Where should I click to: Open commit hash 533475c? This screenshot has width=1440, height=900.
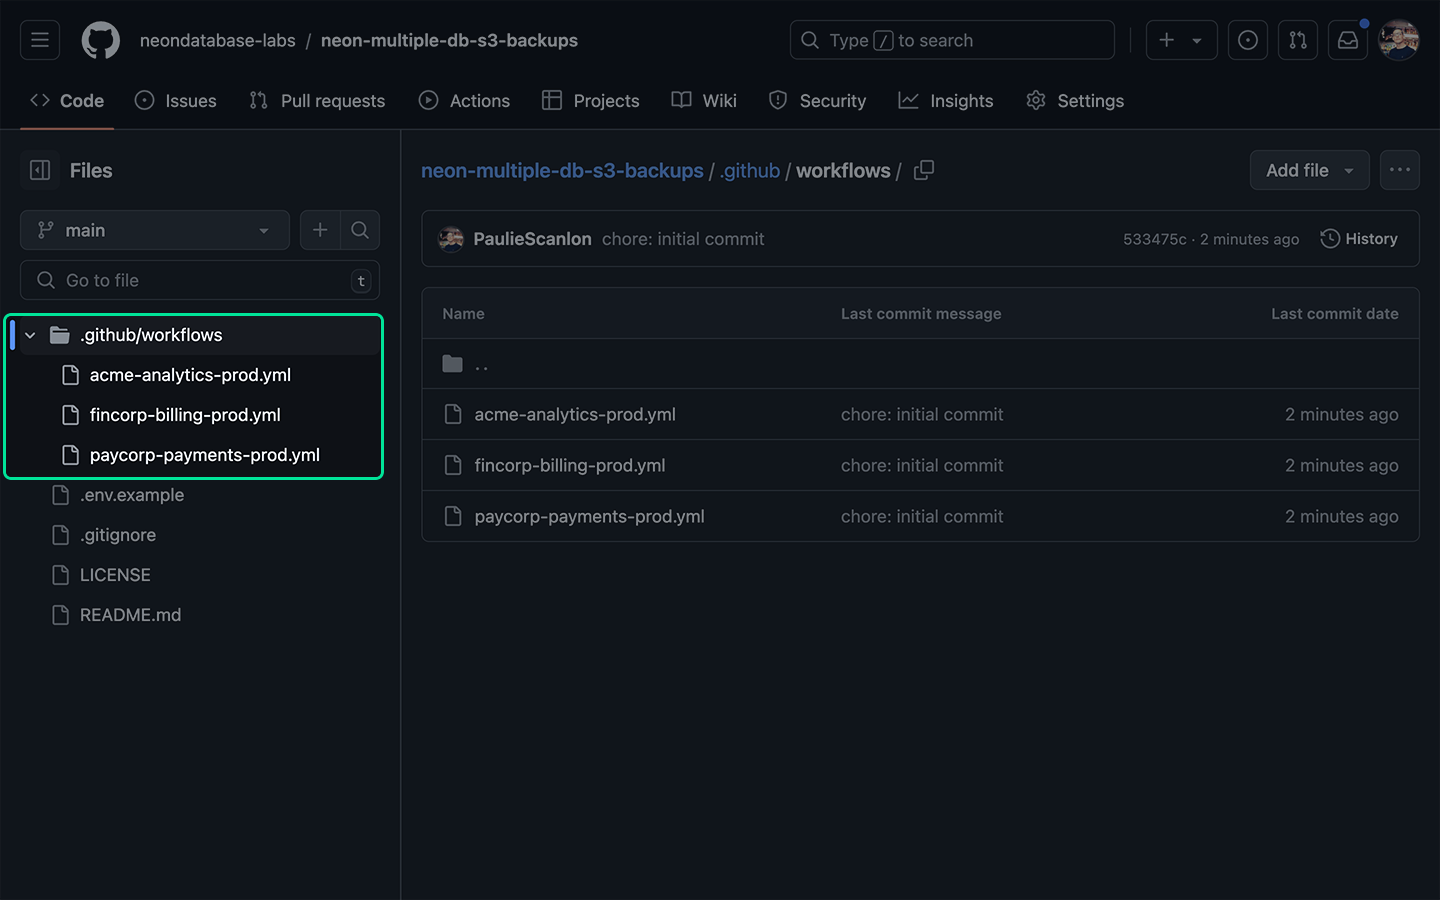pos(1154,239)
